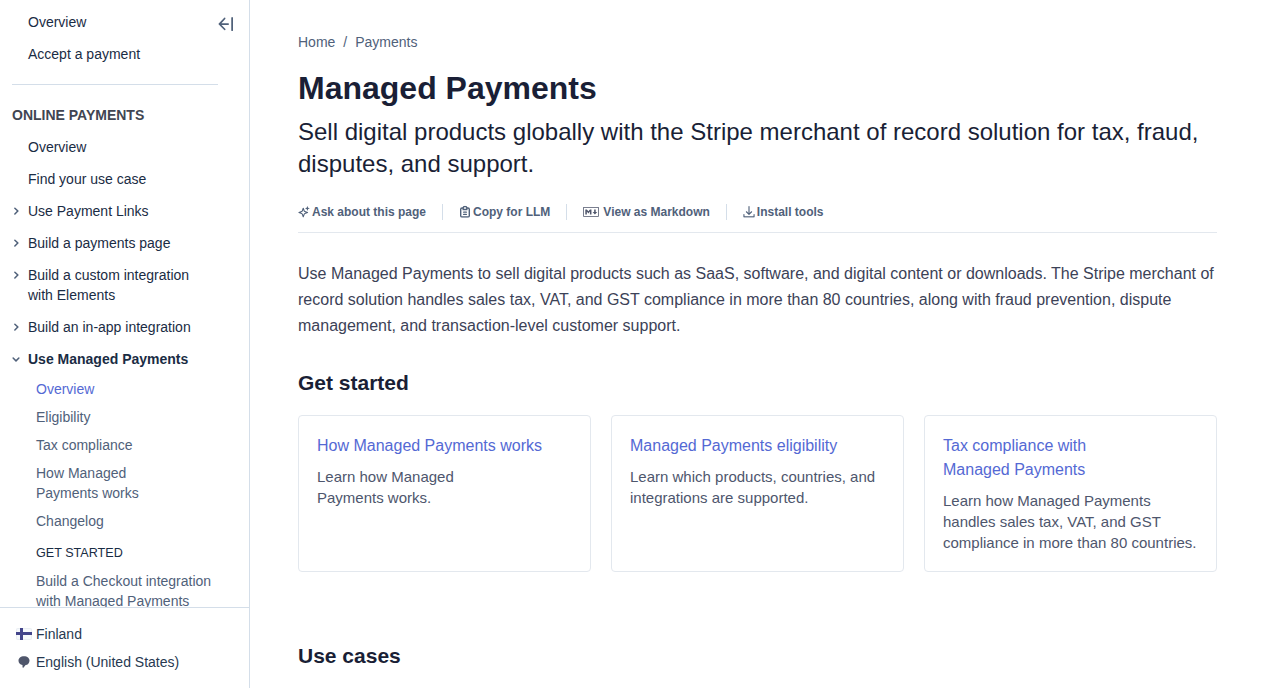The width and height of the screenshot is (1280, 688).
Task: Open Managed Payments eligibility card link
Action: click(x=733, y=445)
